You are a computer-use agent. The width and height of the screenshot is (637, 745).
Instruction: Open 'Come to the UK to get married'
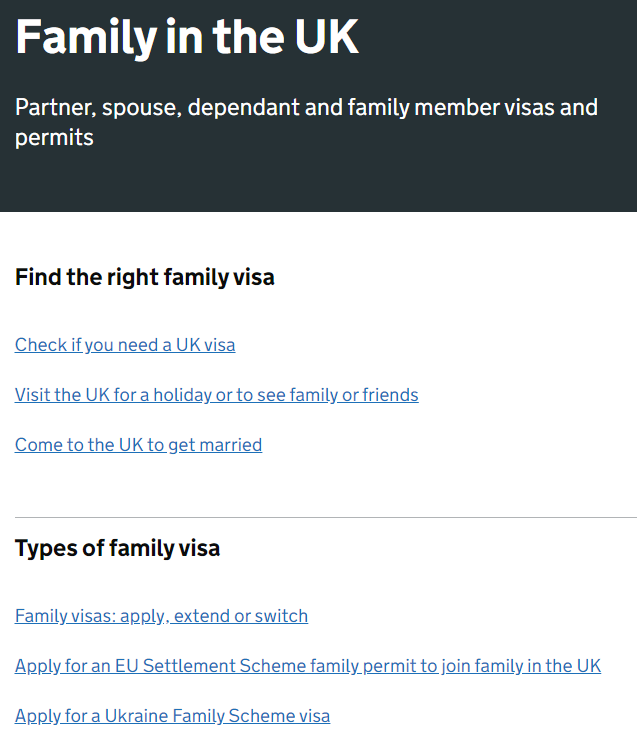click(x=138, y=445)
